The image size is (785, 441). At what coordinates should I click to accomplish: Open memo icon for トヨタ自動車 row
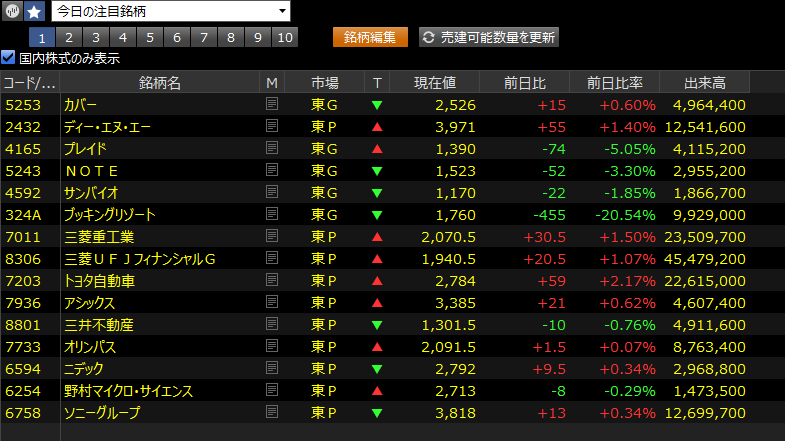tap(272, 280)
